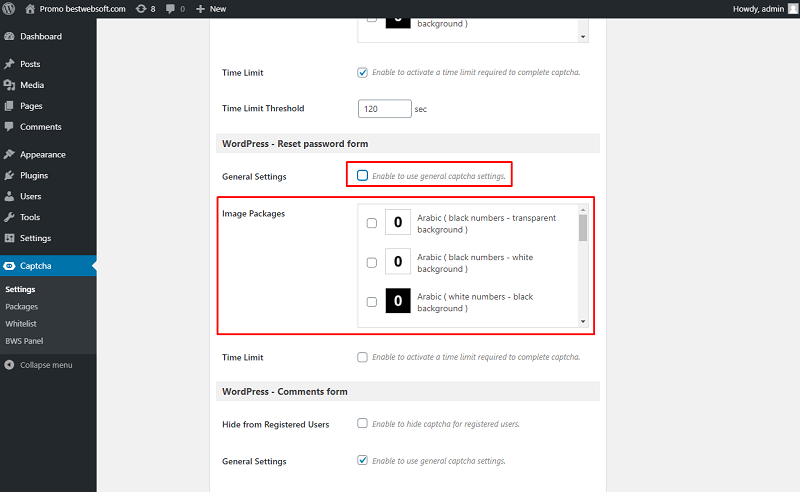Viewport: 800px width, 492px height.
Task: Click the upper package list scroll down arrow
Action: coord(583,37)
